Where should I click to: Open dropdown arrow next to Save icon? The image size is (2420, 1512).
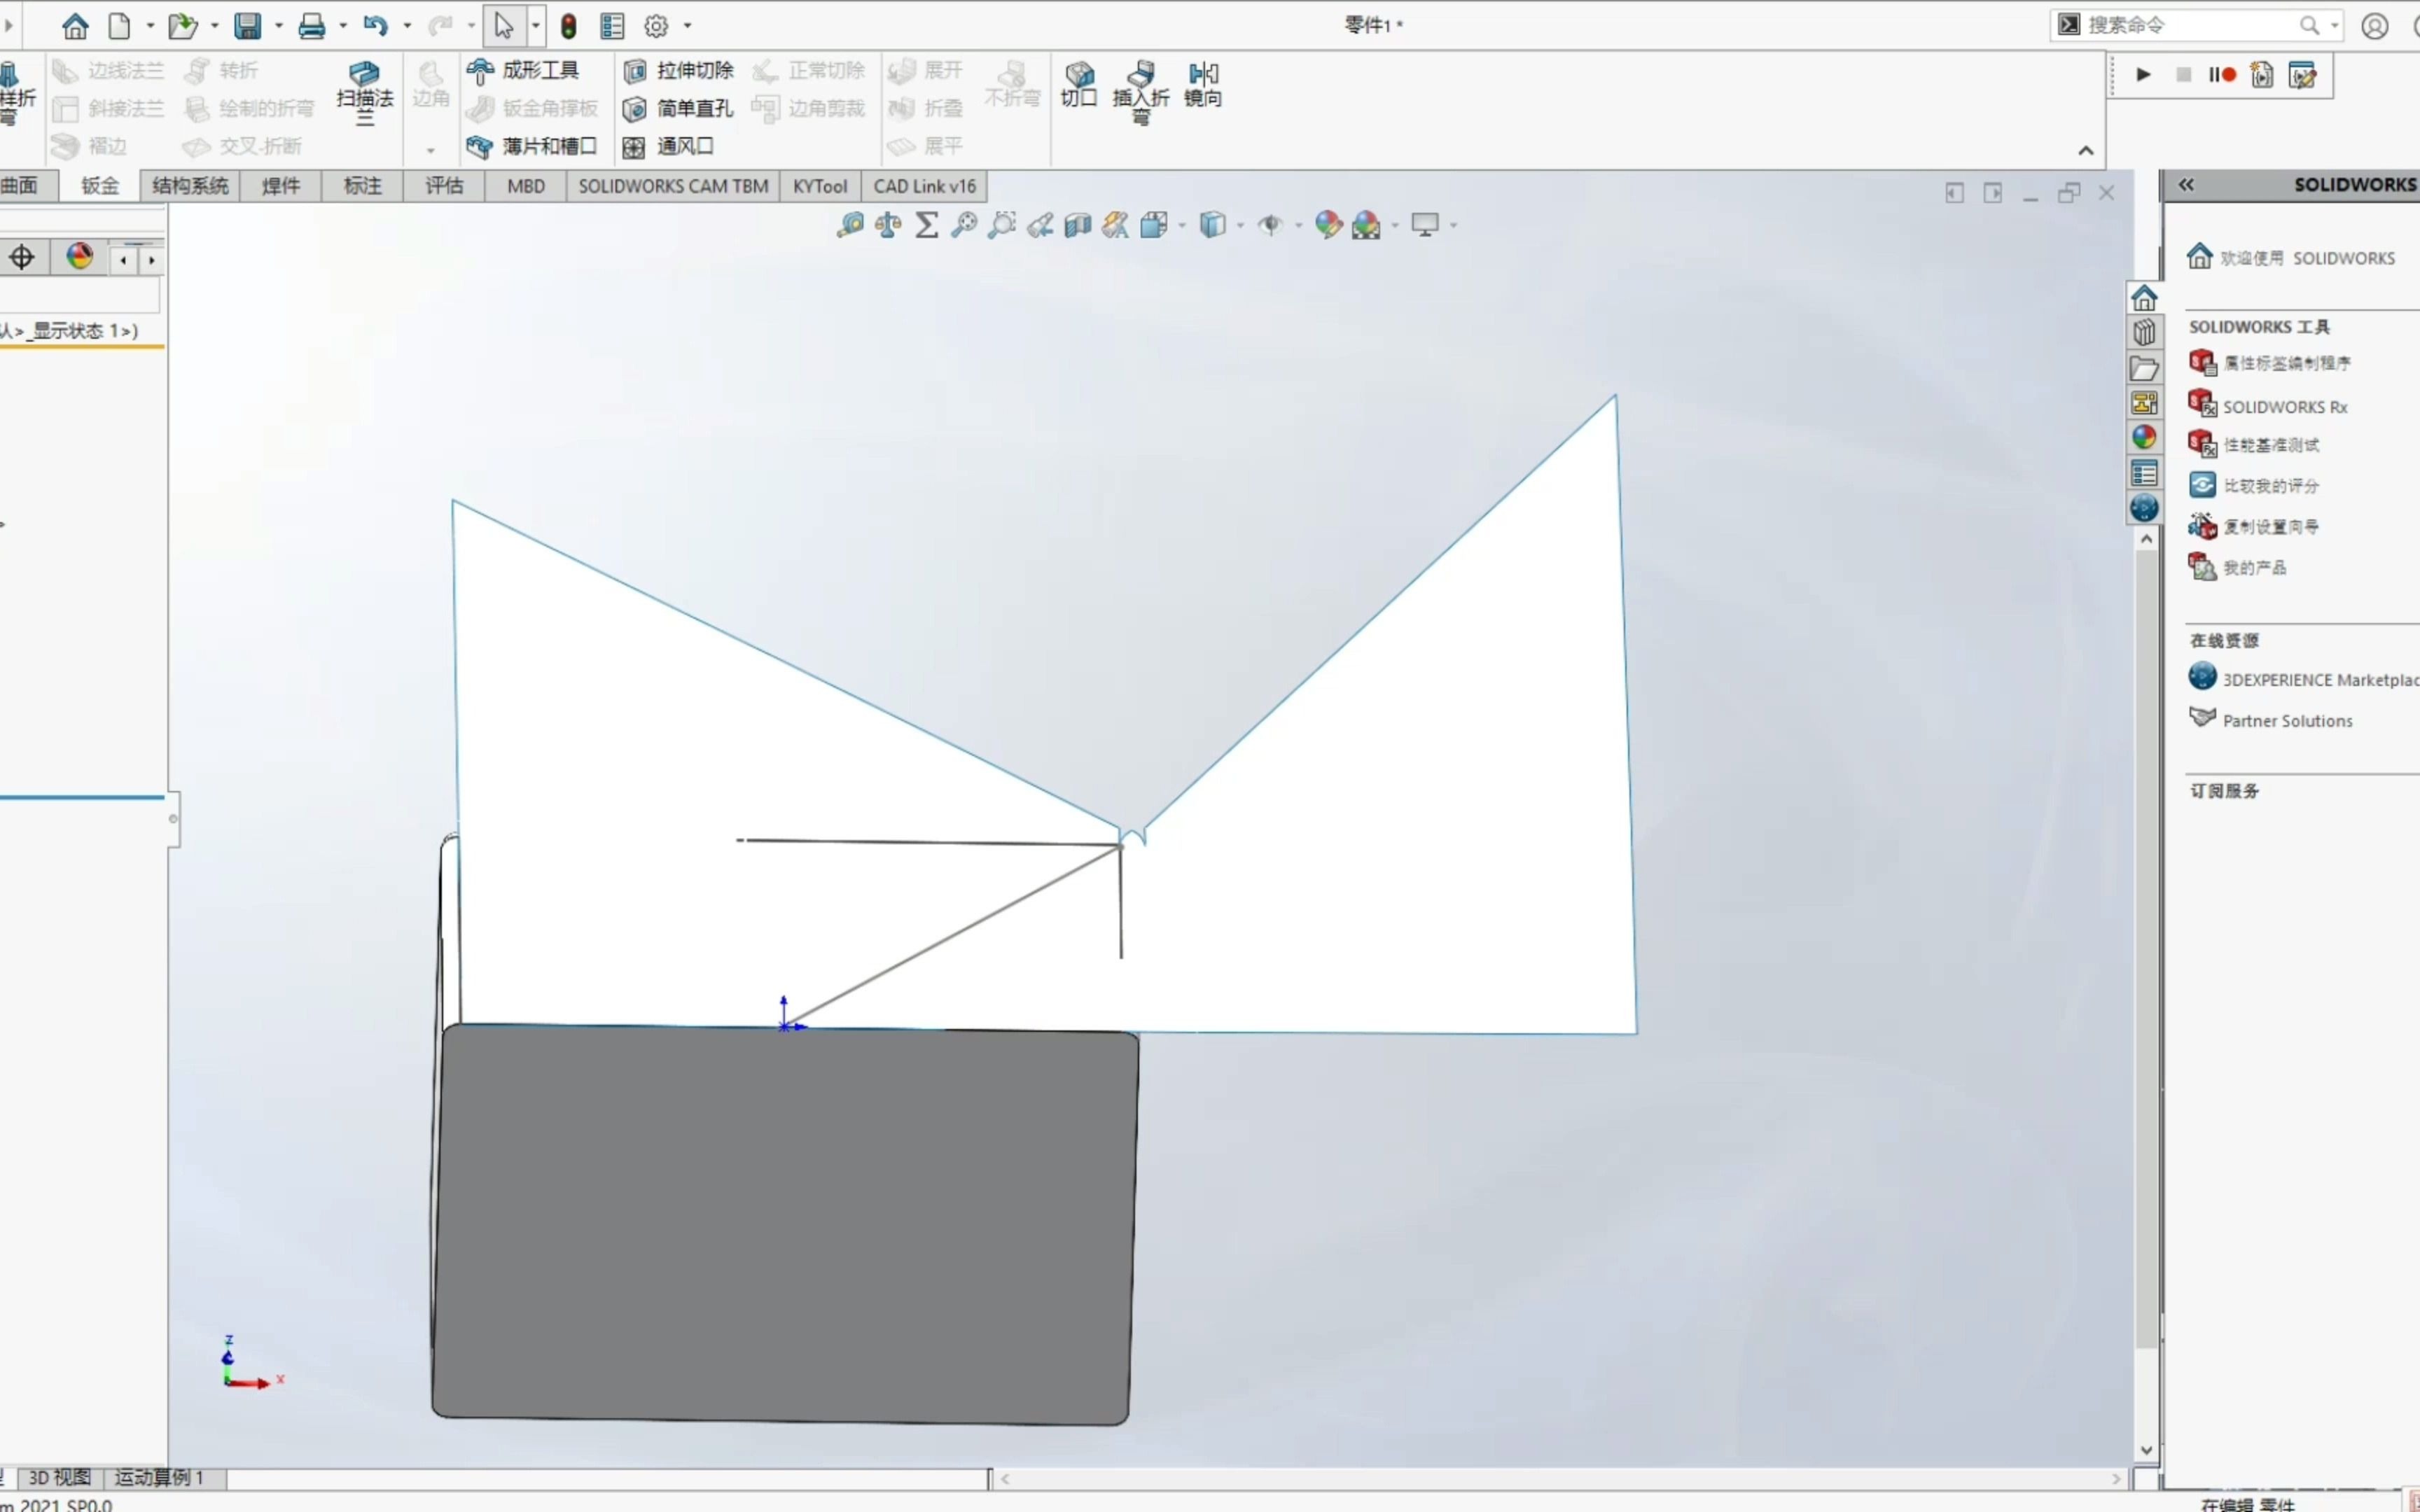click(279, 26)
